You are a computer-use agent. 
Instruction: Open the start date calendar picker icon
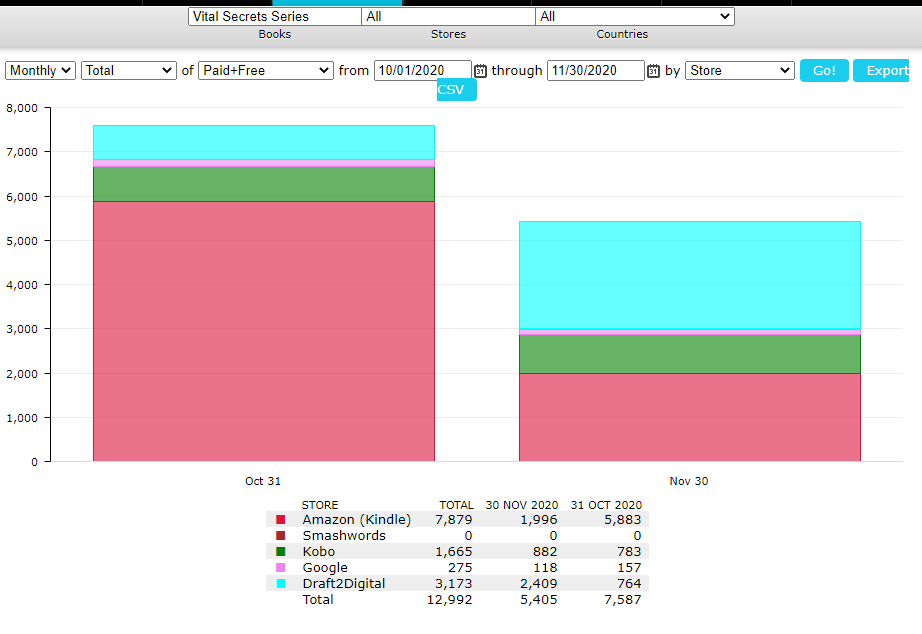(x=480, y=71)
